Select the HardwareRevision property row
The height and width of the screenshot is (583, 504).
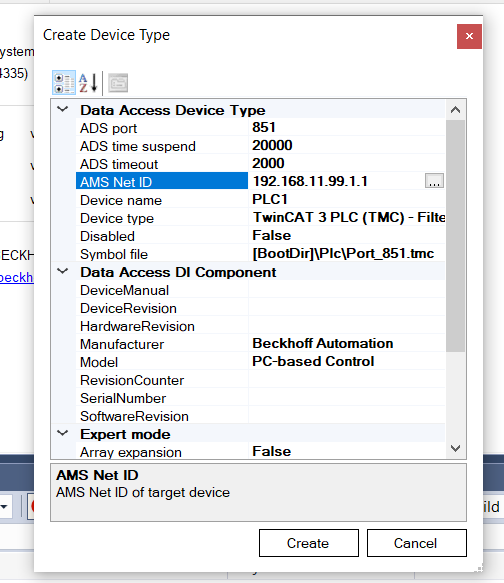pos(260,326)
